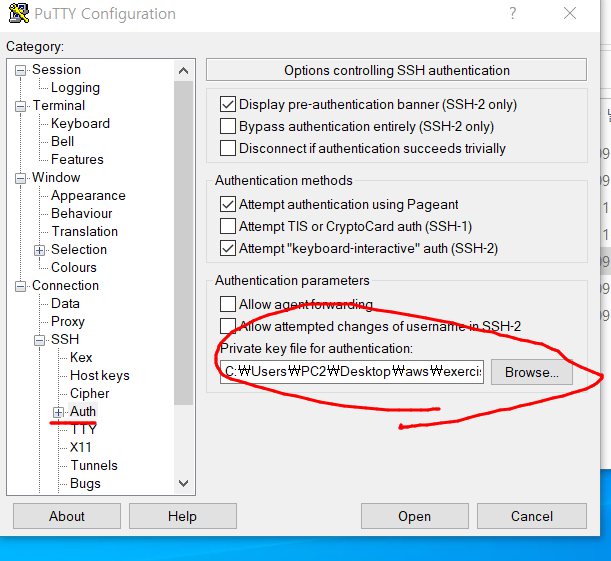Close the PuTTY Configuration window
This screenshot has width=611, height=561.
point(570,14)
